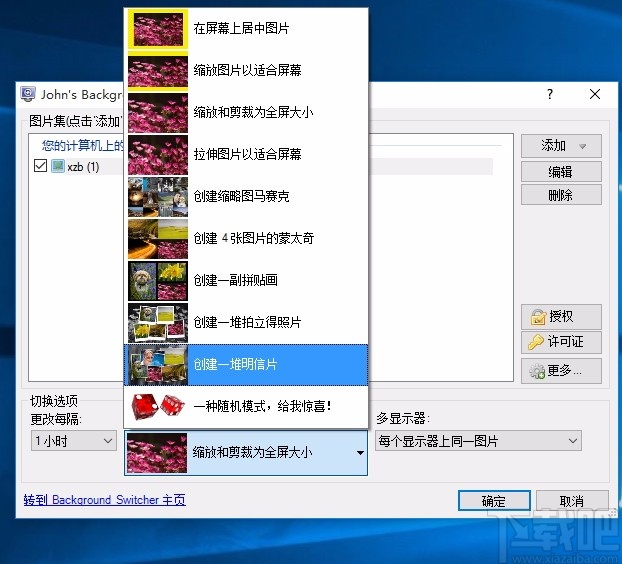Click the collage preview thumbnail with dog
The height and width of the screenshot is (564, 622).
coord(158,281)
